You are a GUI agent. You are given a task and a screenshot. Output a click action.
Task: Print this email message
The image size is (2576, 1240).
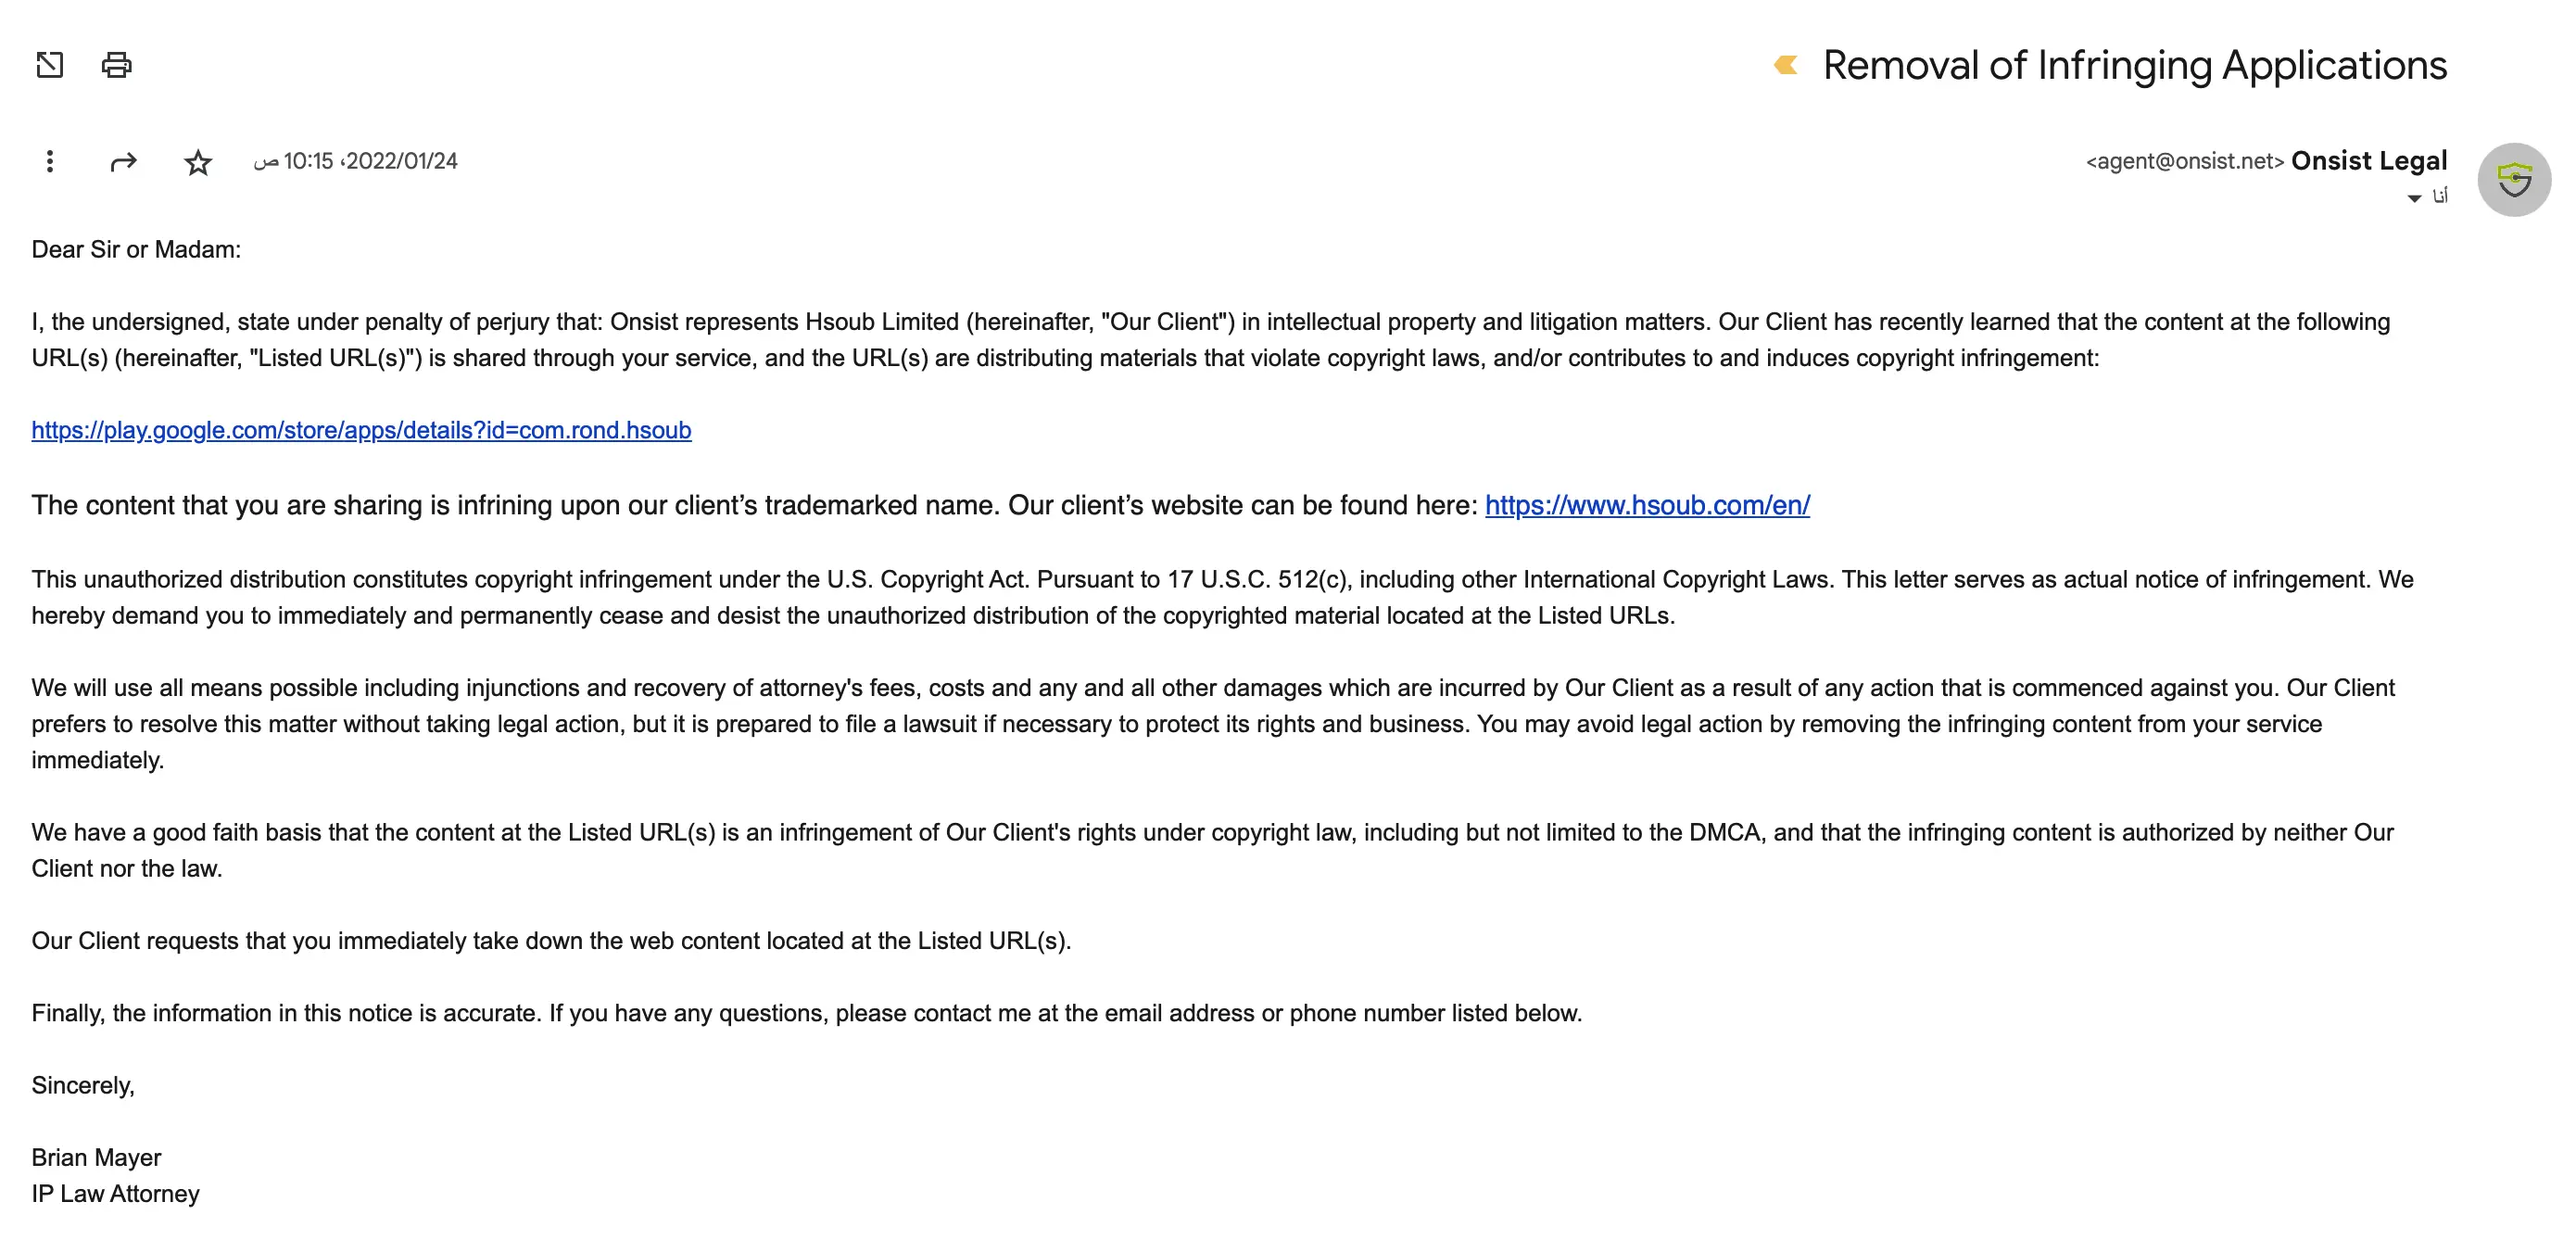point(117,65)
